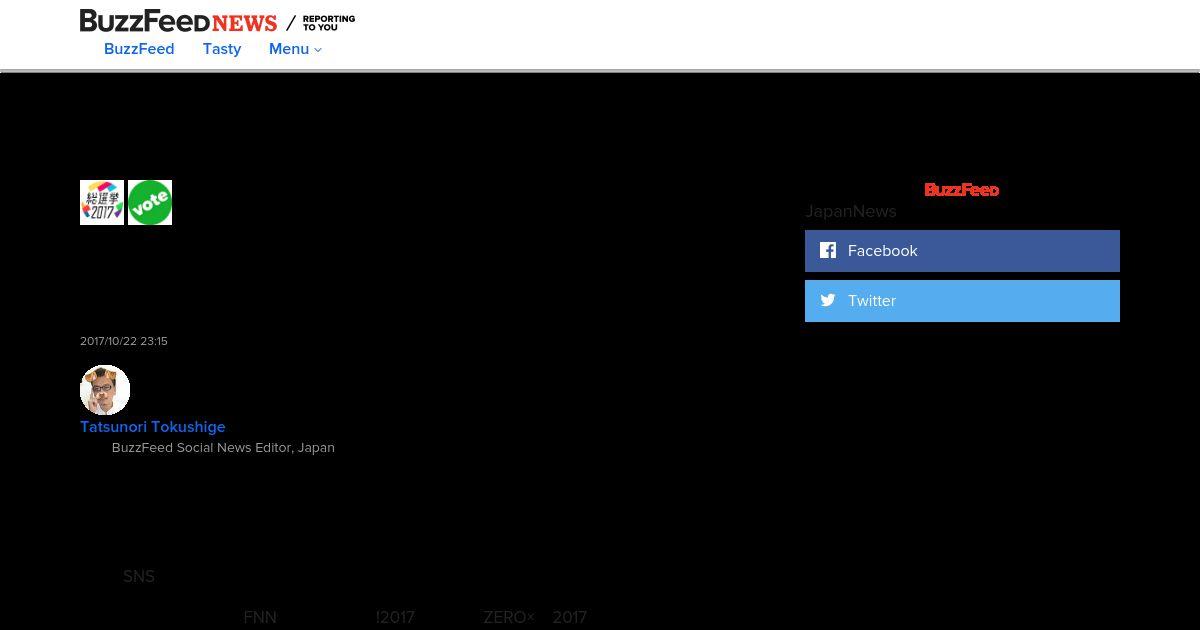
Task: Click the BuzzFeed Social News Editor, Japan text
Action: pyautogui.click(x=223, y=448)
